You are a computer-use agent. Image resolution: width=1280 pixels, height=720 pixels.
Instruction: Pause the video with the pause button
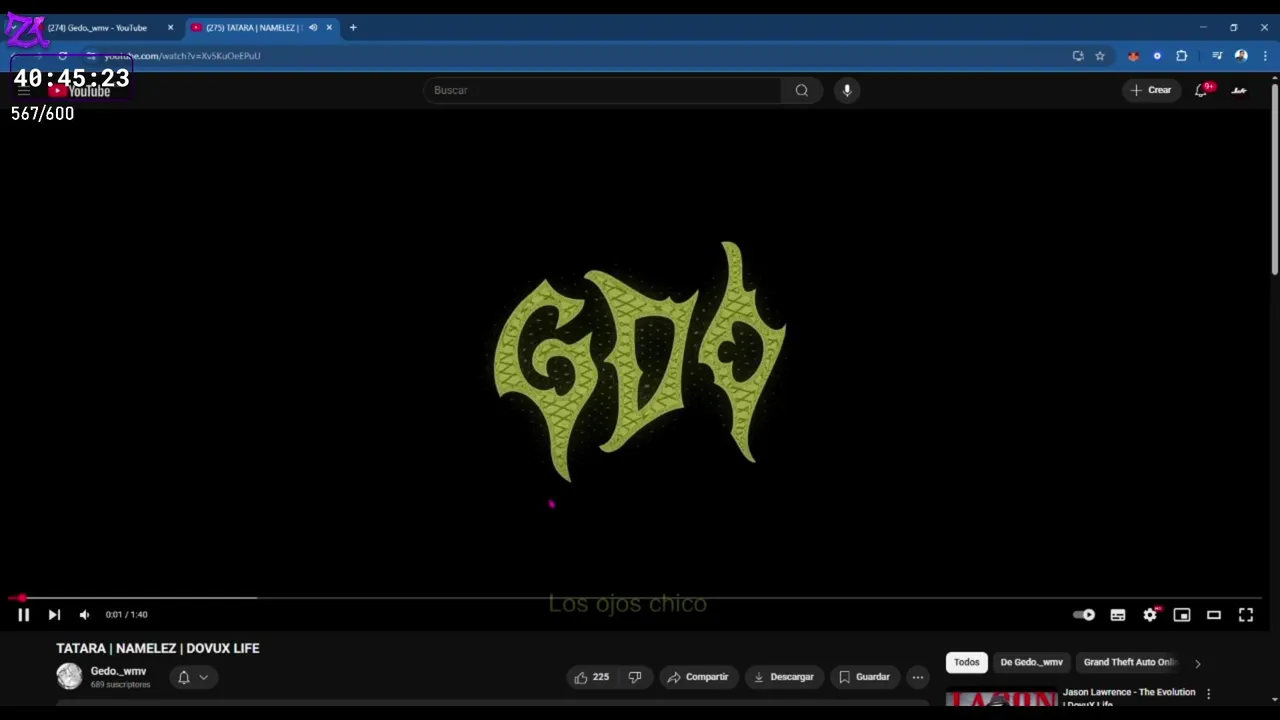coord(23,615)
